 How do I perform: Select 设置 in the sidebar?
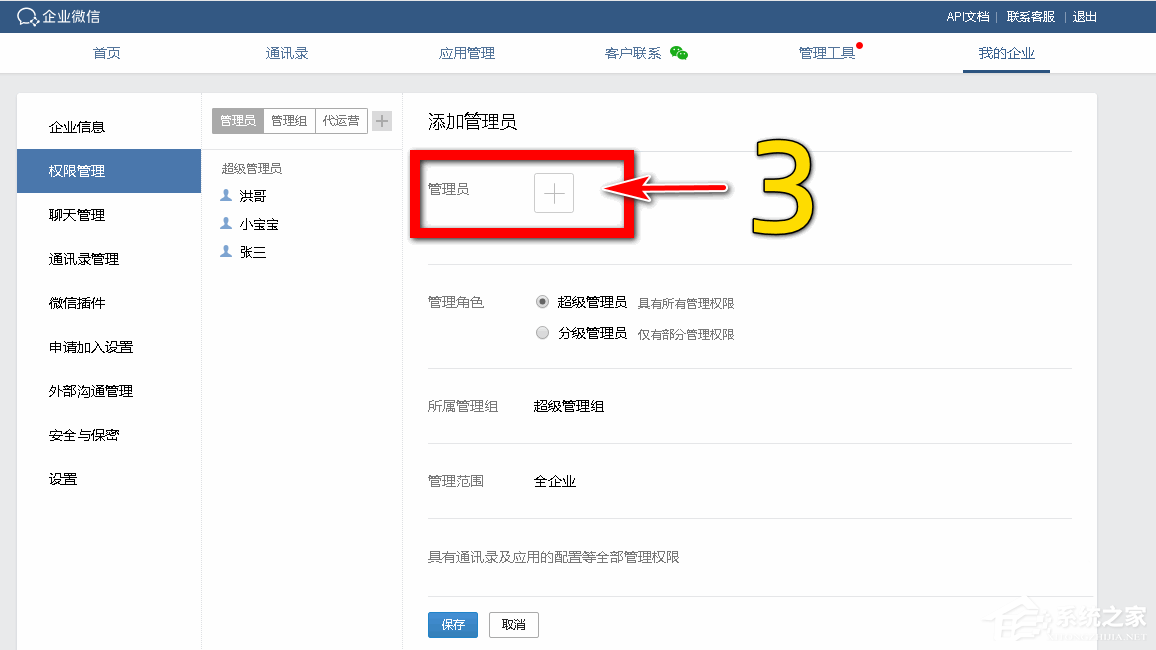(60, 478)
